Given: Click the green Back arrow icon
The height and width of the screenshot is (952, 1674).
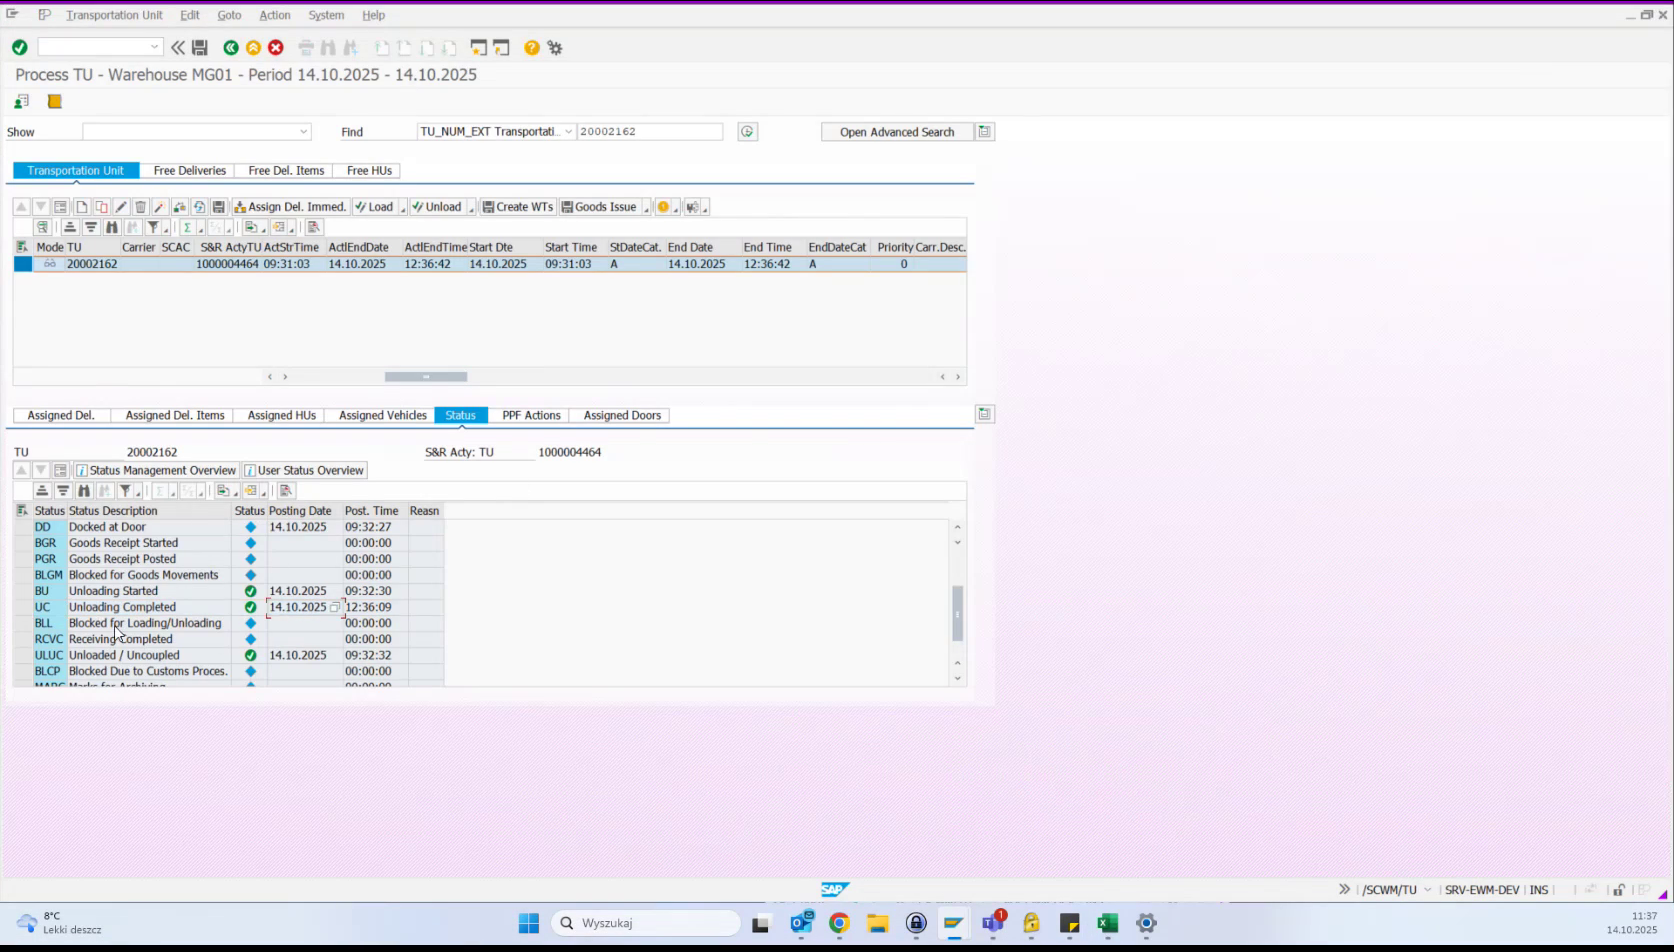Looking at the screenshot, I should (x=230, y=47).
